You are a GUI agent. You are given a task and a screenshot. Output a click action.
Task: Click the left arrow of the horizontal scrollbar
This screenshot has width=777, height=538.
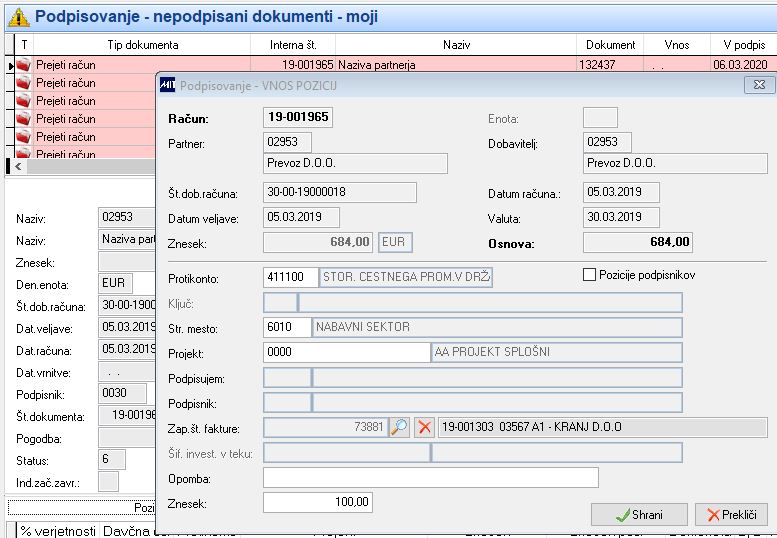click(x=18, y=166)
